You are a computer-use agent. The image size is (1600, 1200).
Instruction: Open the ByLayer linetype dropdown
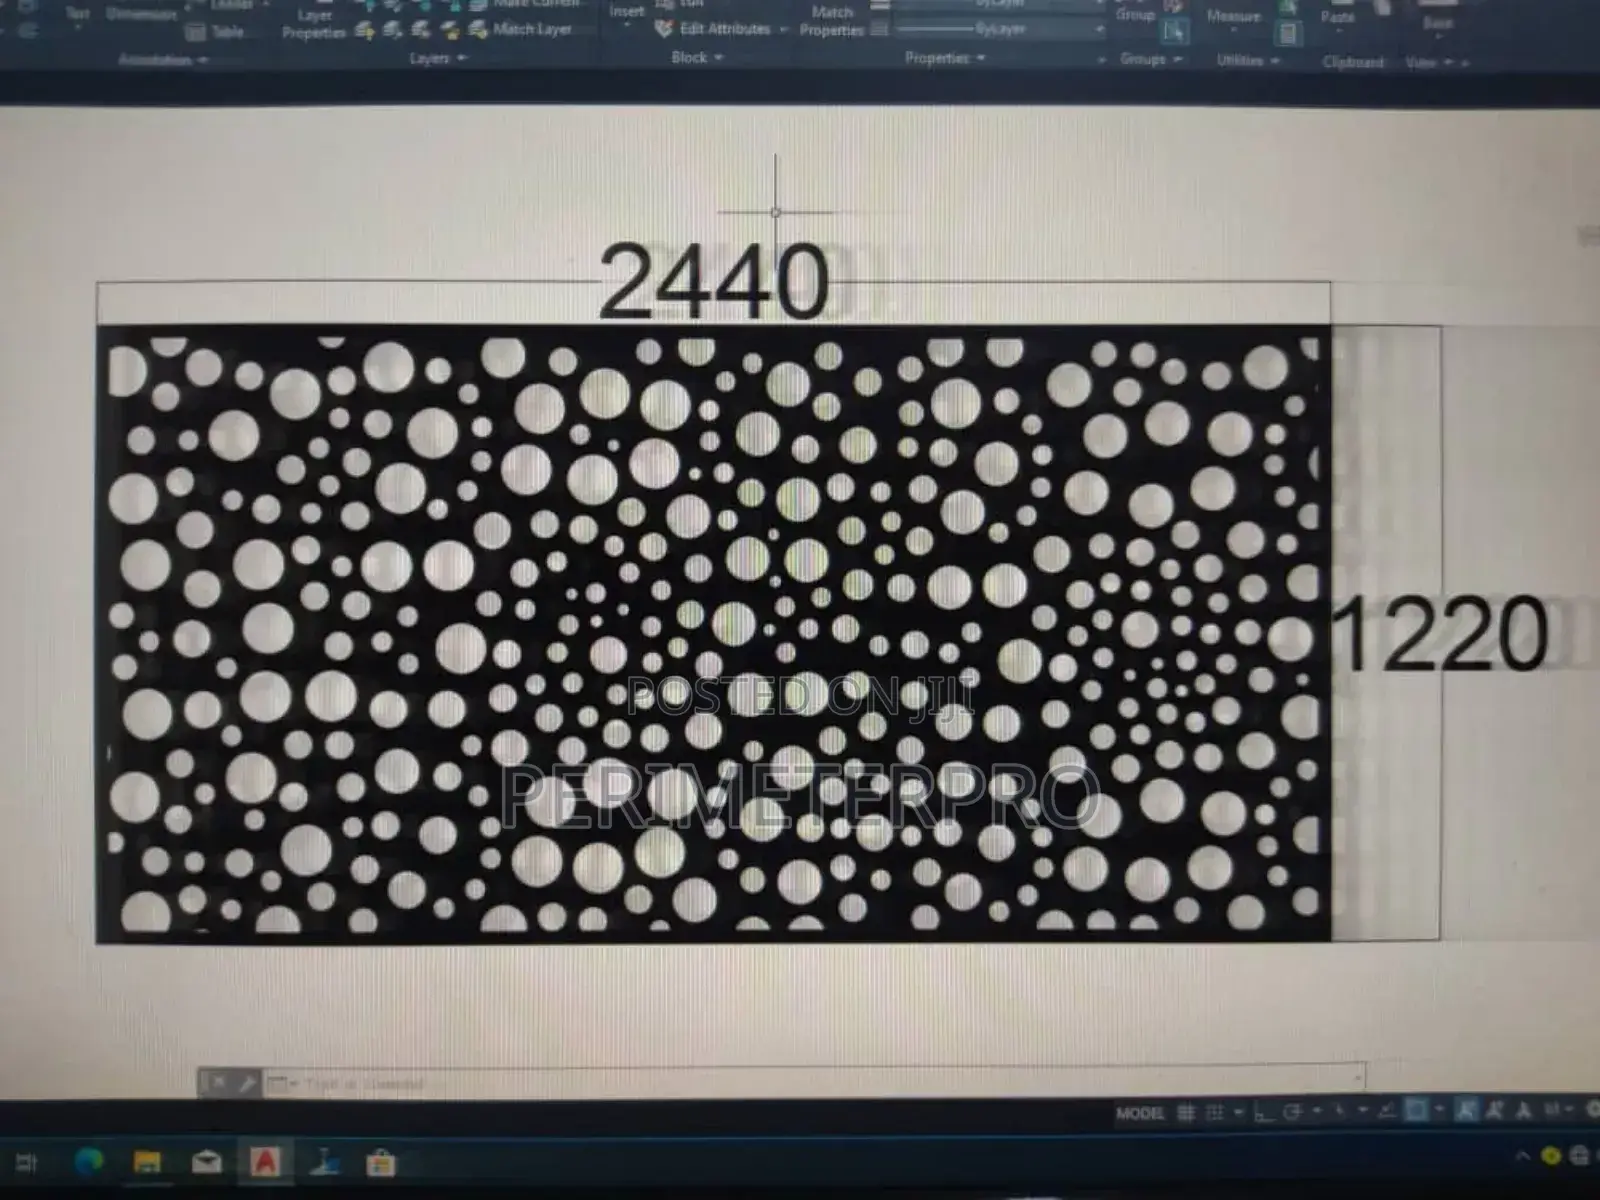[1000, 30]
